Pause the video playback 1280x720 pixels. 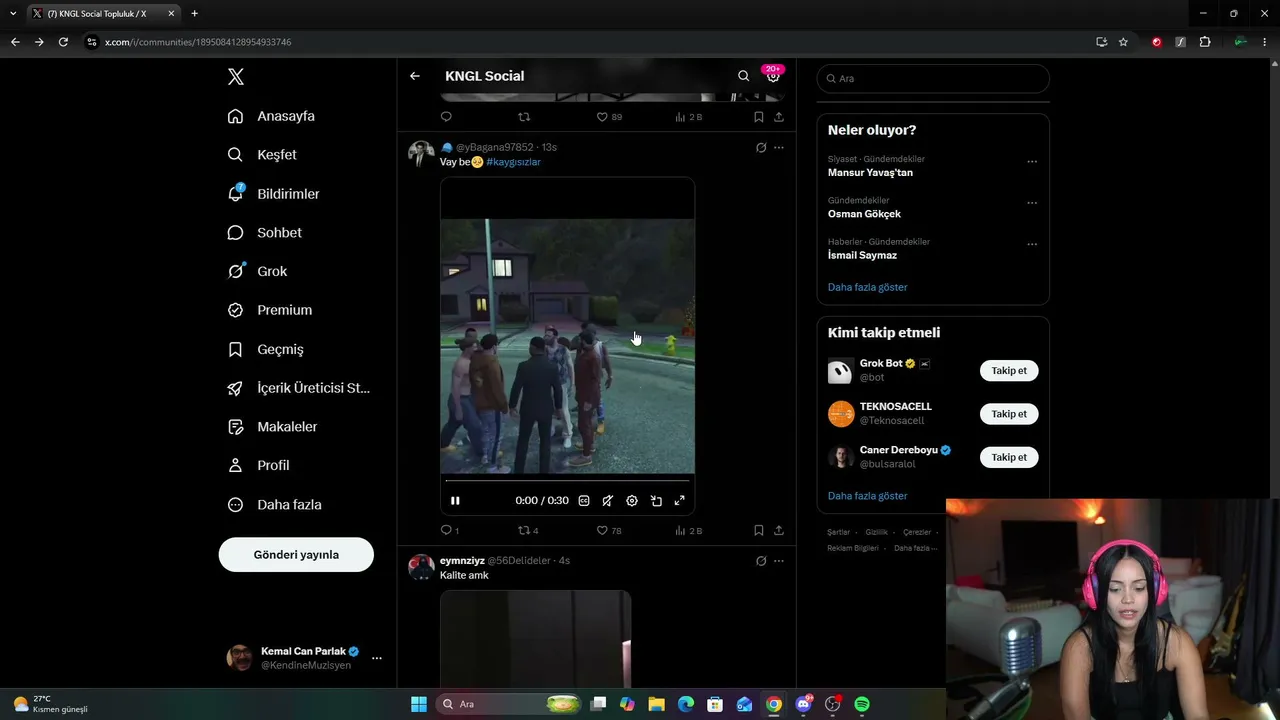click(455, 501)
